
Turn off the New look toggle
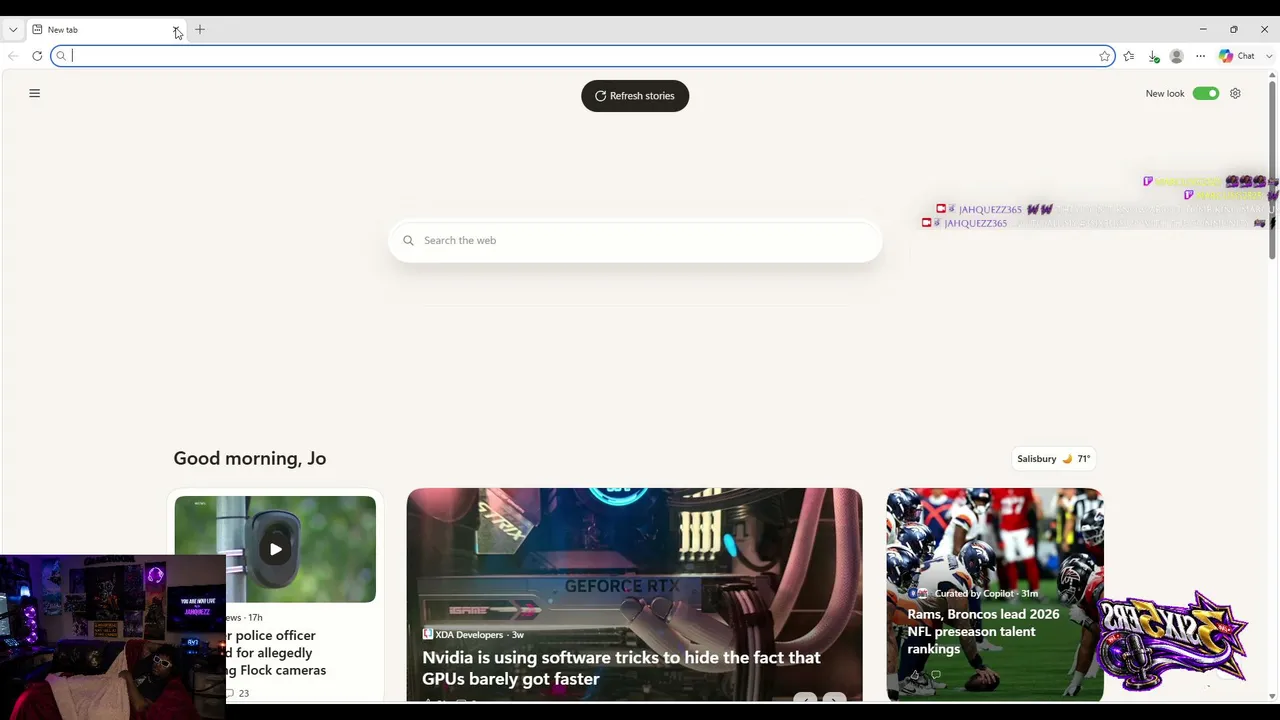pos(1206,93)
